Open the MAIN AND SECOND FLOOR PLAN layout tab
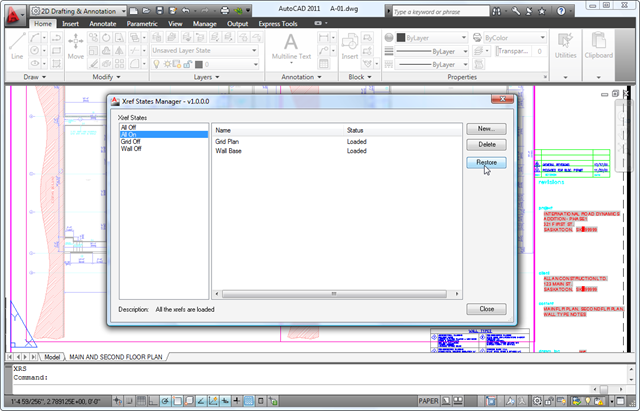The height and width of the screenshot is (411, 640). [117, 357]
